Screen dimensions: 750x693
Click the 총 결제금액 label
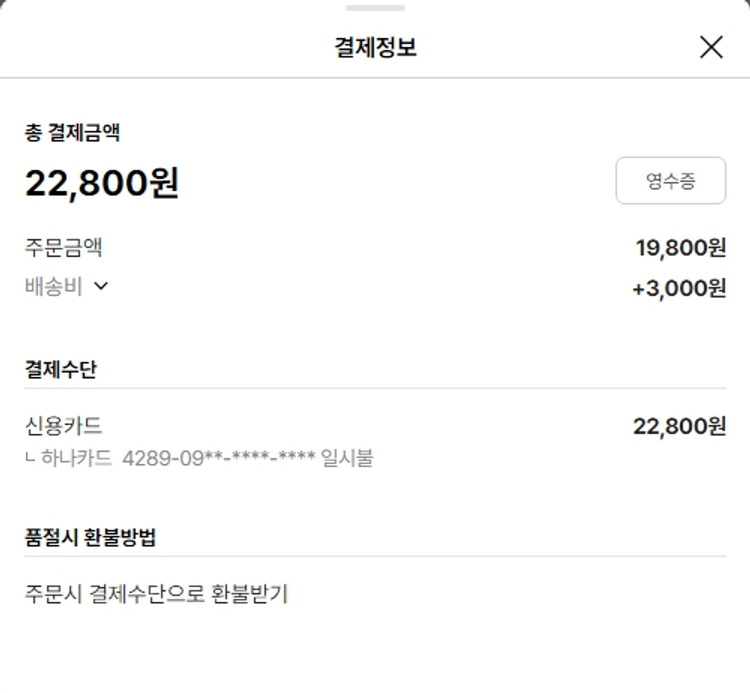click(73, 132)
